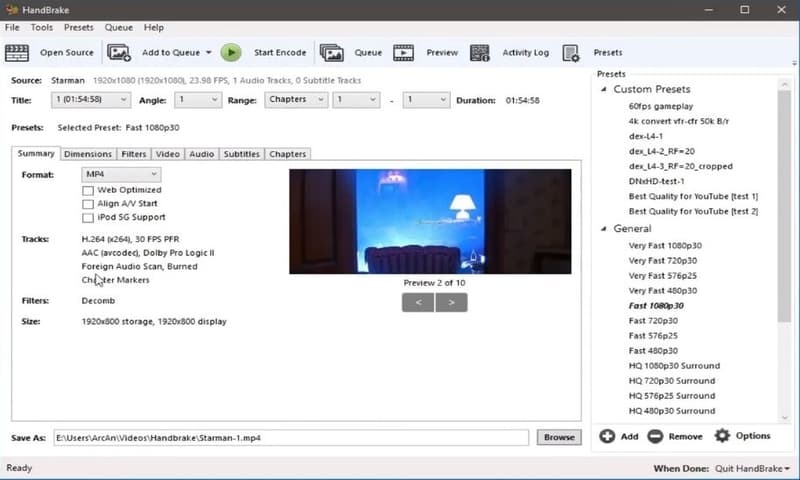Open the When Done Quit HandBrake dropdown
Screen dimensions: 800x480
[752, 468]
